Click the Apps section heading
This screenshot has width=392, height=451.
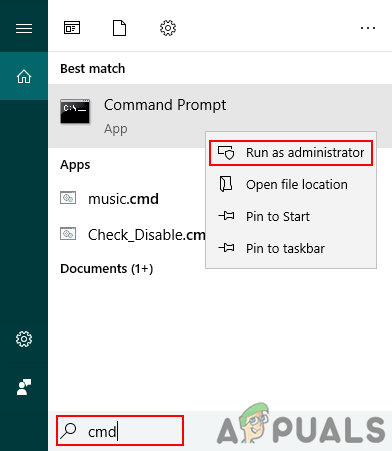pyautogui.click(x=75, y=165)
